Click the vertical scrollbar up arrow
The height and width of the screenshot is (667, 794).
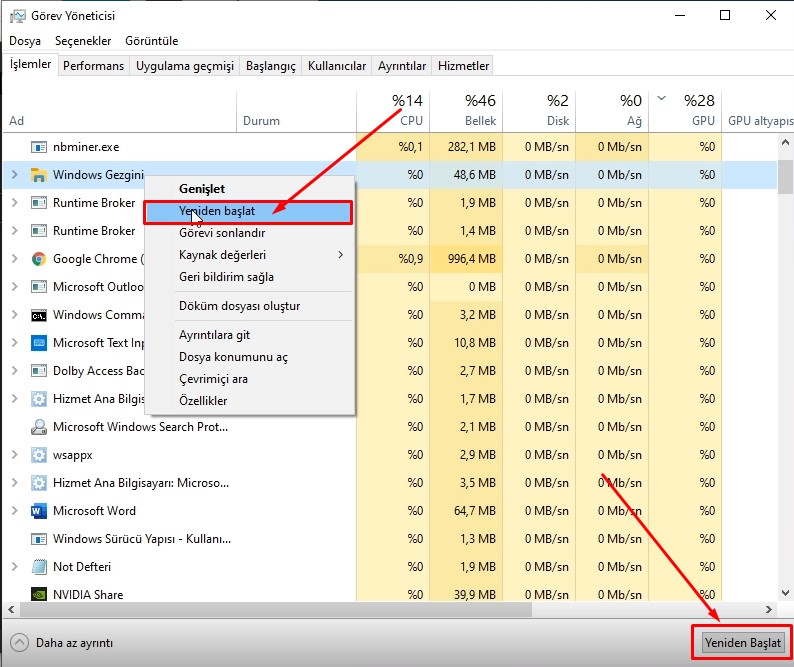click(x=785, y=143)
